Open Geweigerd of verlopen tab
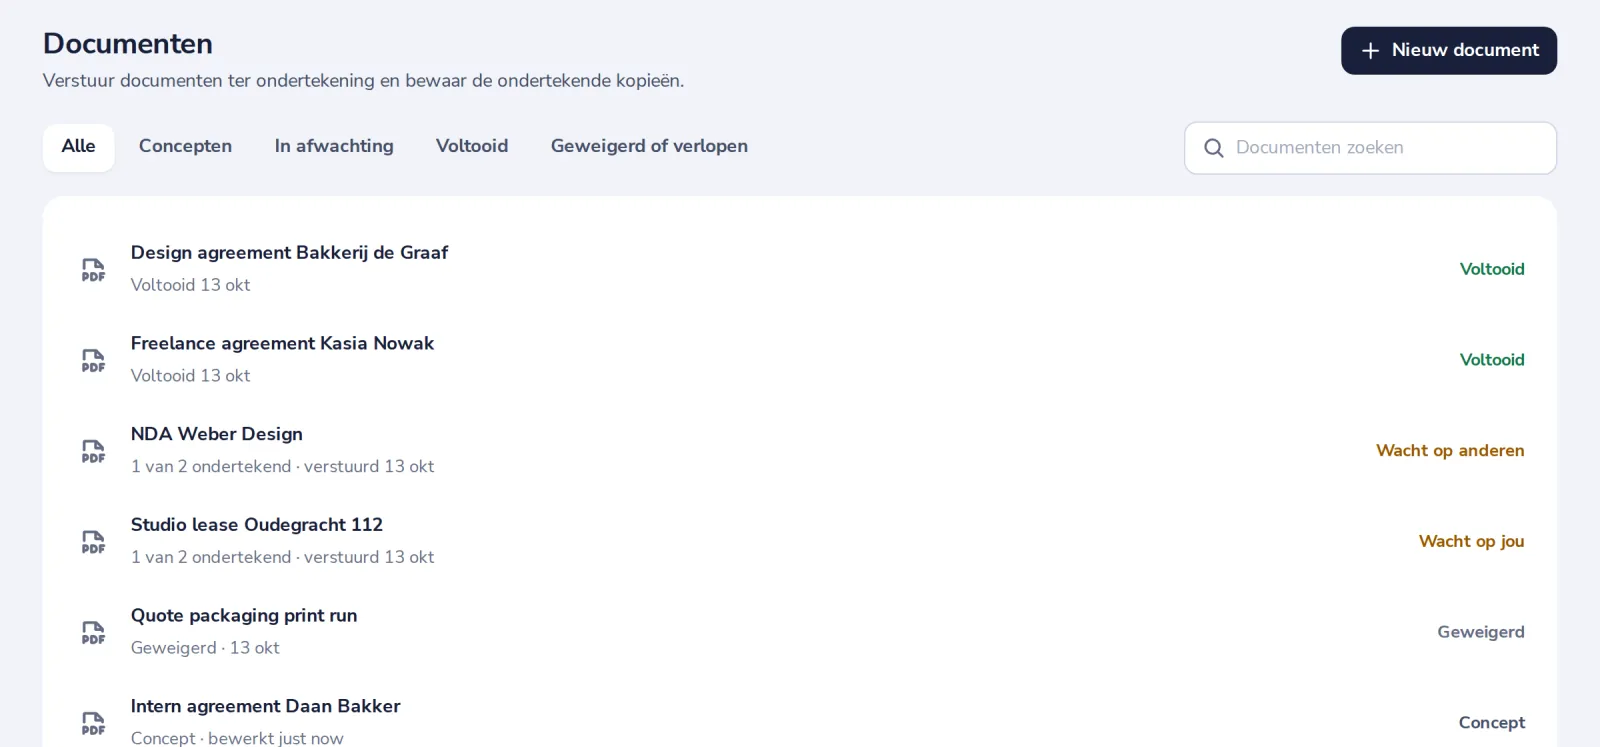 [649, 147]
